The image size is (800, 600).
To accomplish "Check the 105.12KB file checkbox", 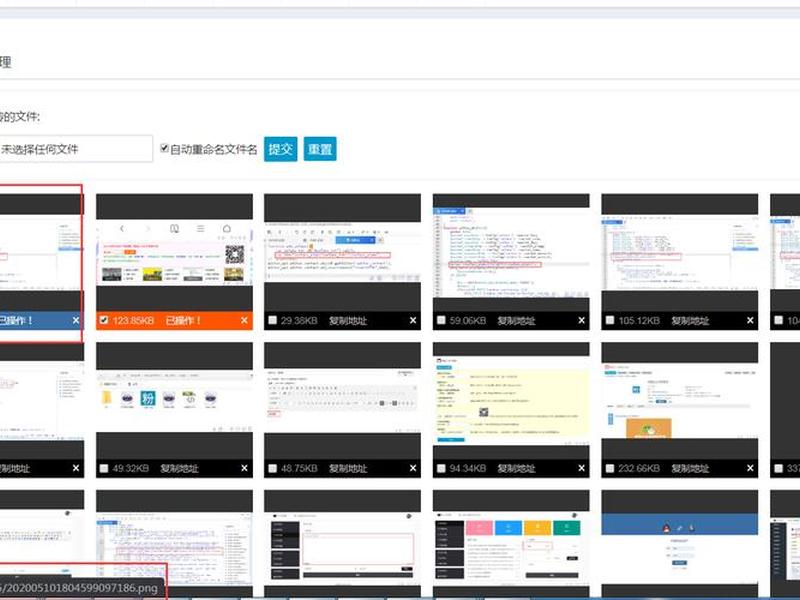I will pyautogui.click(x=610, y=320).
